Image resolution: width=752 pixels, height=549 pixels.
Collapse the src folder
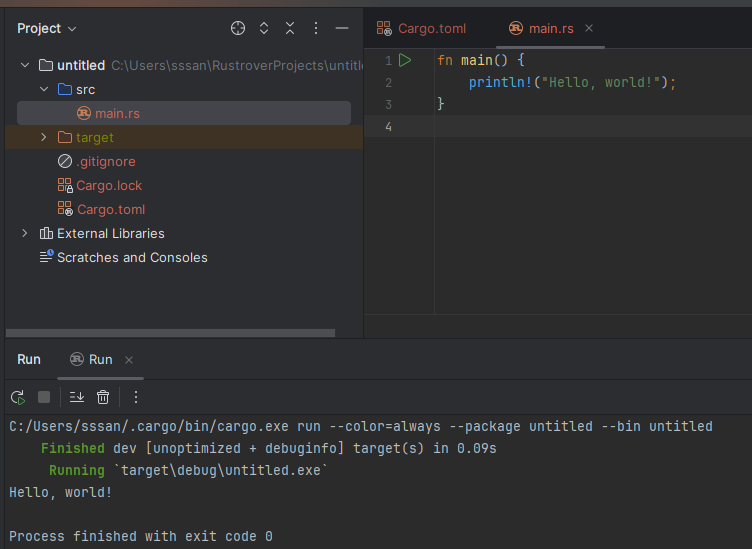pos(44,89)
